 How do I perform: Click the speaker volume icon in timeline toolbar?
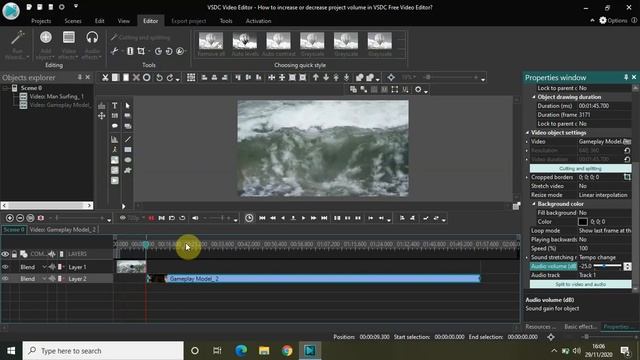click(195, 218)
